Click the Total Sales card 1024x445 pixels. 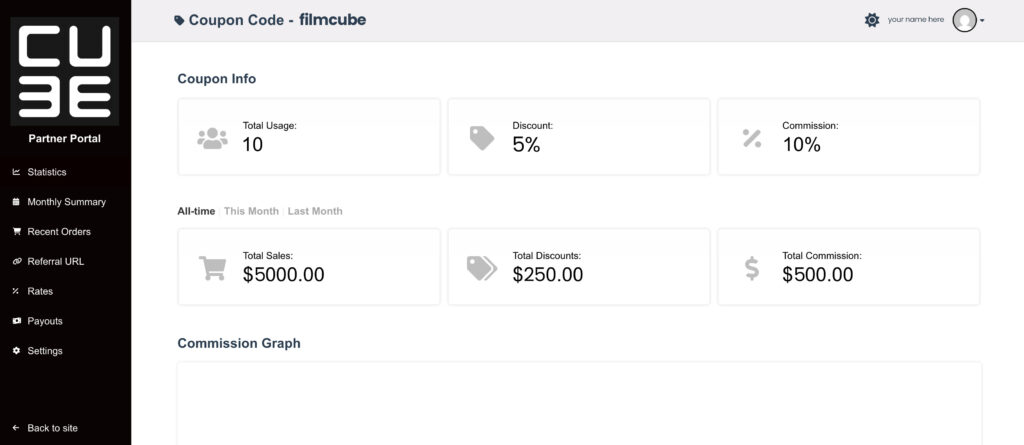(309, 267)
